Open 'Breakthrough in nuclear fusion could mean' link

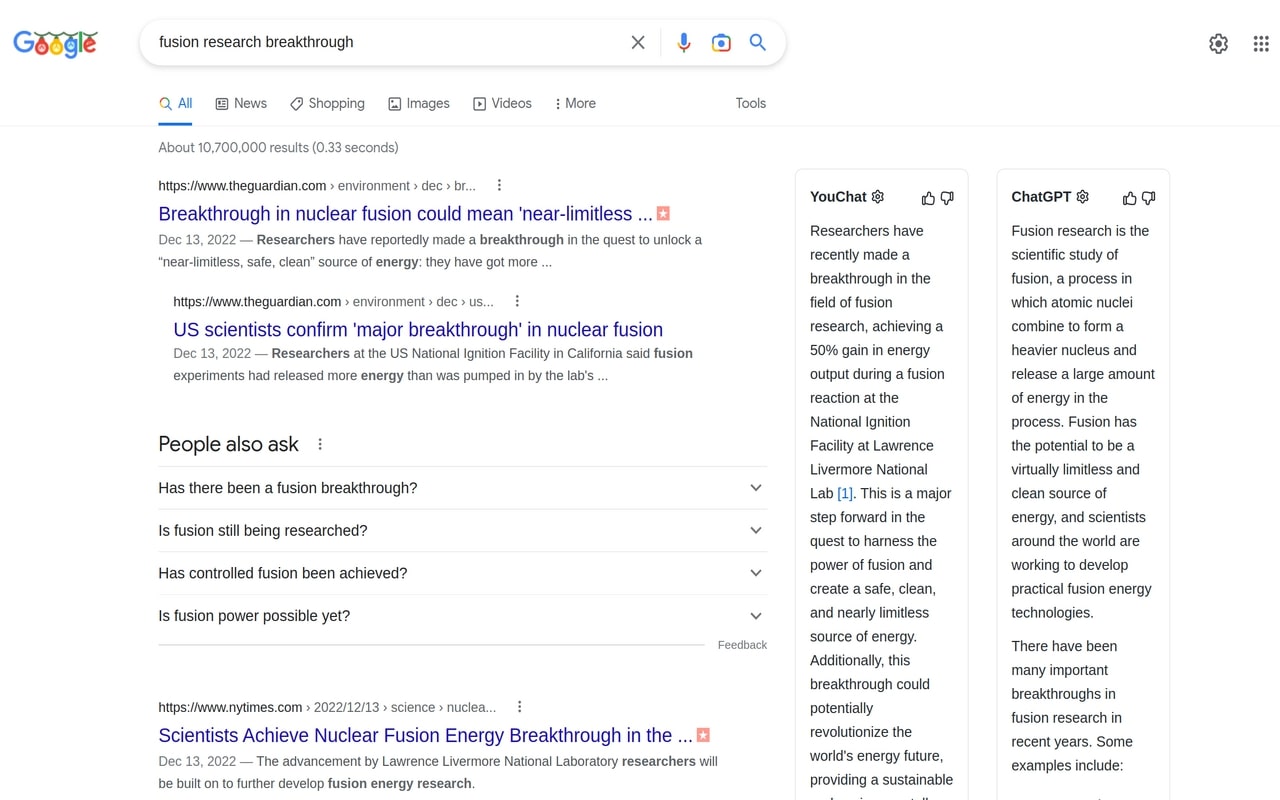[405, 213]
